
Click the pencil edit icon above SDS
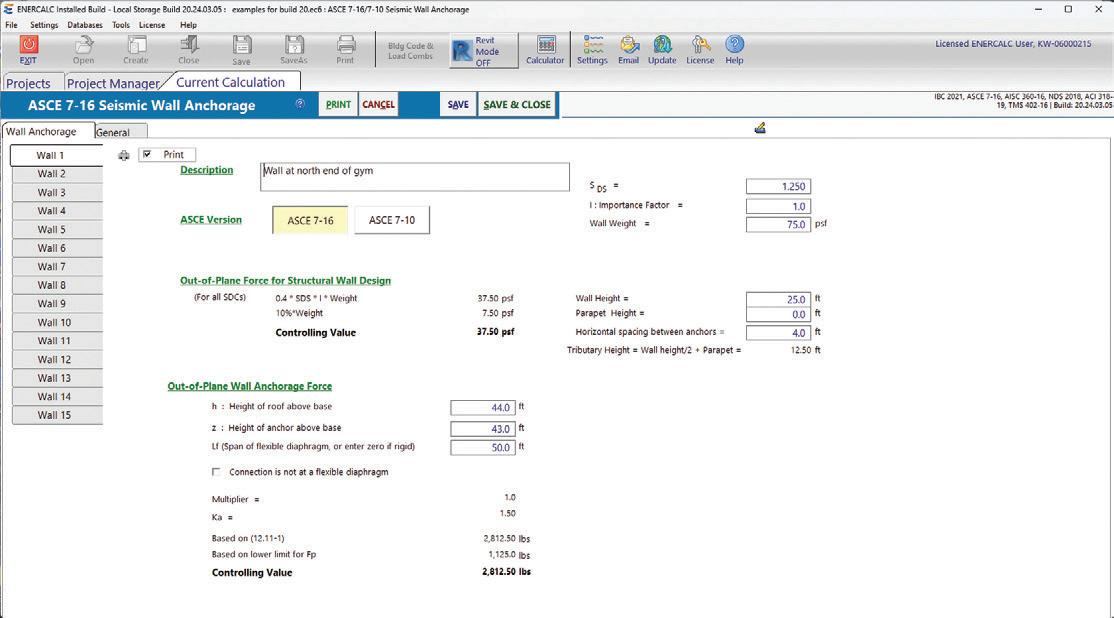tap(760, 128)
